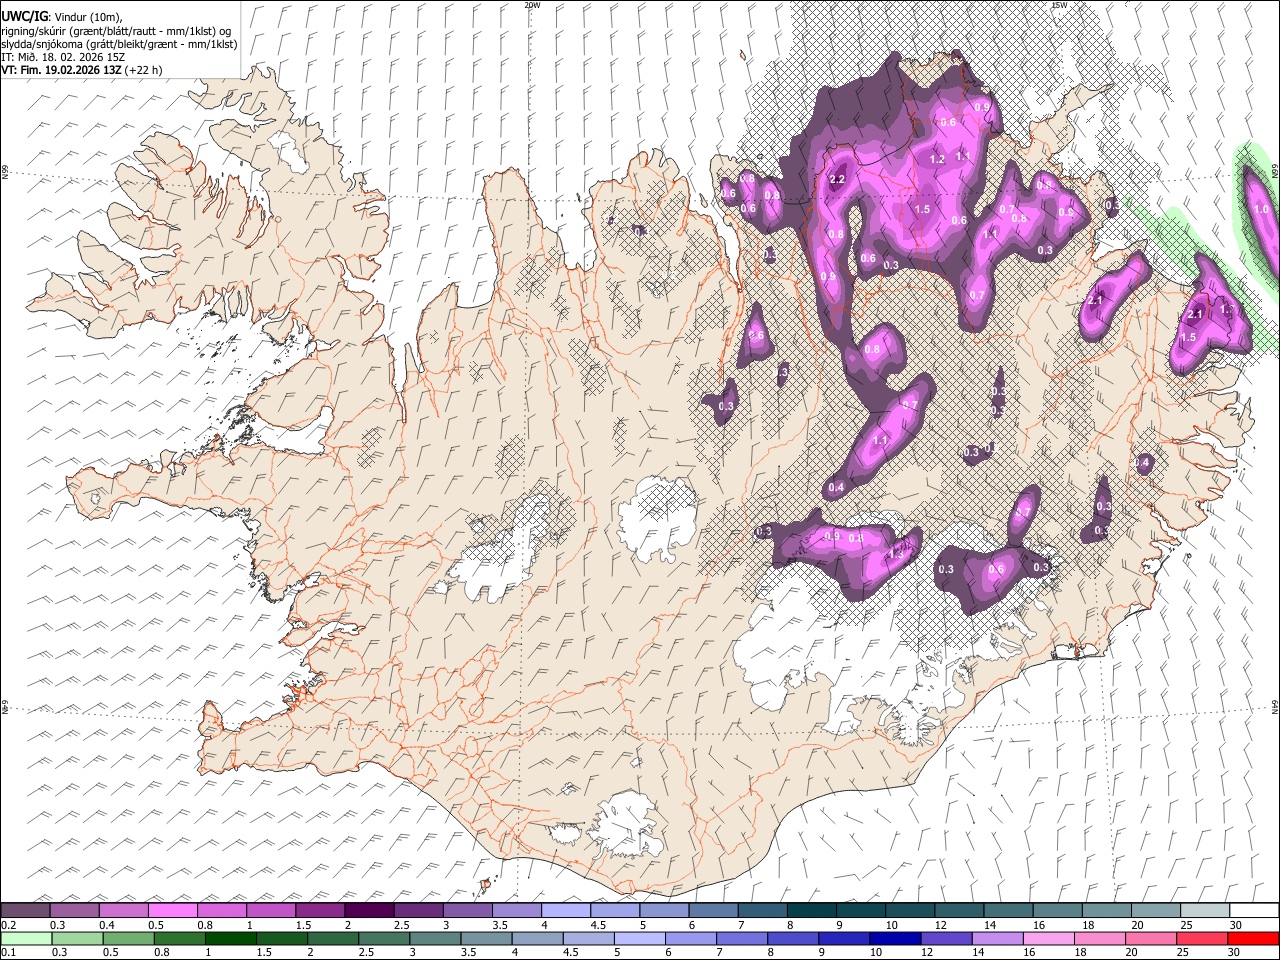Click the 'slydda/snjókoma' legend description line
The height and width of the screenshot is (960, 1280).
119,44
